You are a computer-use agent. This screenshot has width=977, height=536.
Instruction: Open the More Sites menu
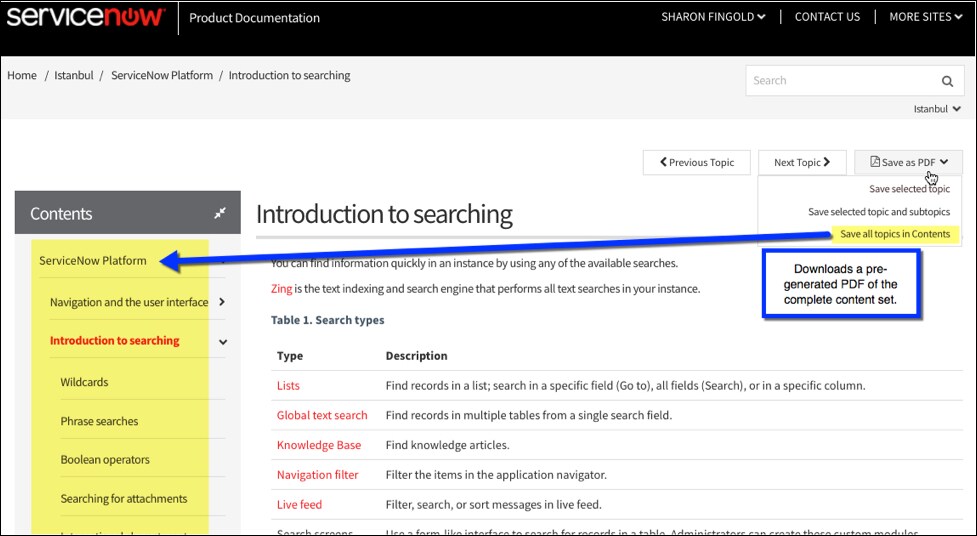pos(925,17)
